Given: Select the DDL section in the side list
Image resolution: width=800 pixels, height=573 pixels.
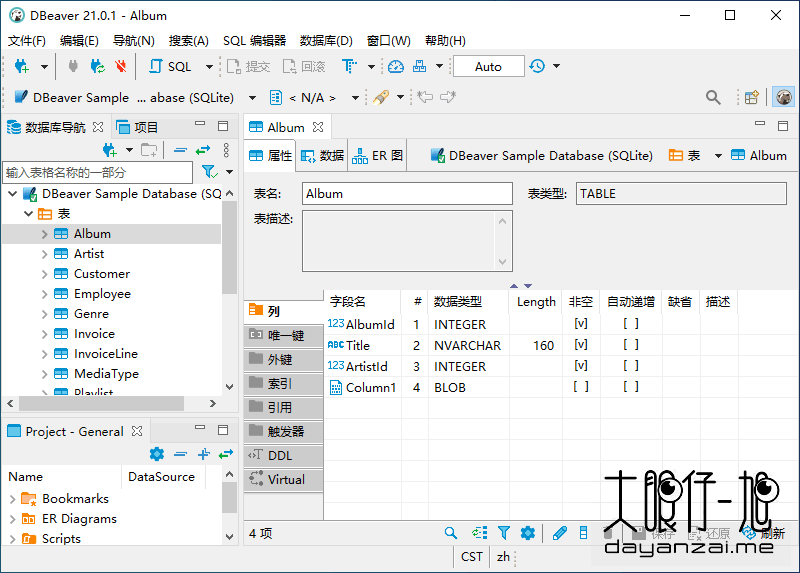Looking at the screenshot, I should click(282, 455).
